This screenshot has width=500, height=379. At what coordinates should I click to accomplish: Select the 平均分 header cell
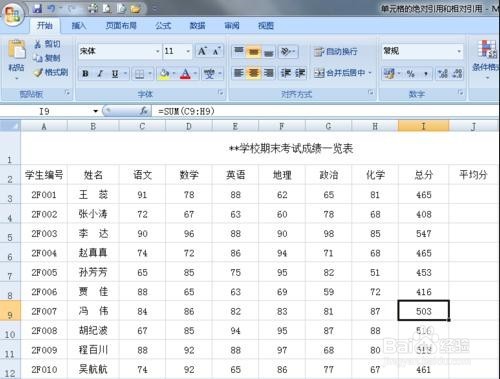click(473, 174)
